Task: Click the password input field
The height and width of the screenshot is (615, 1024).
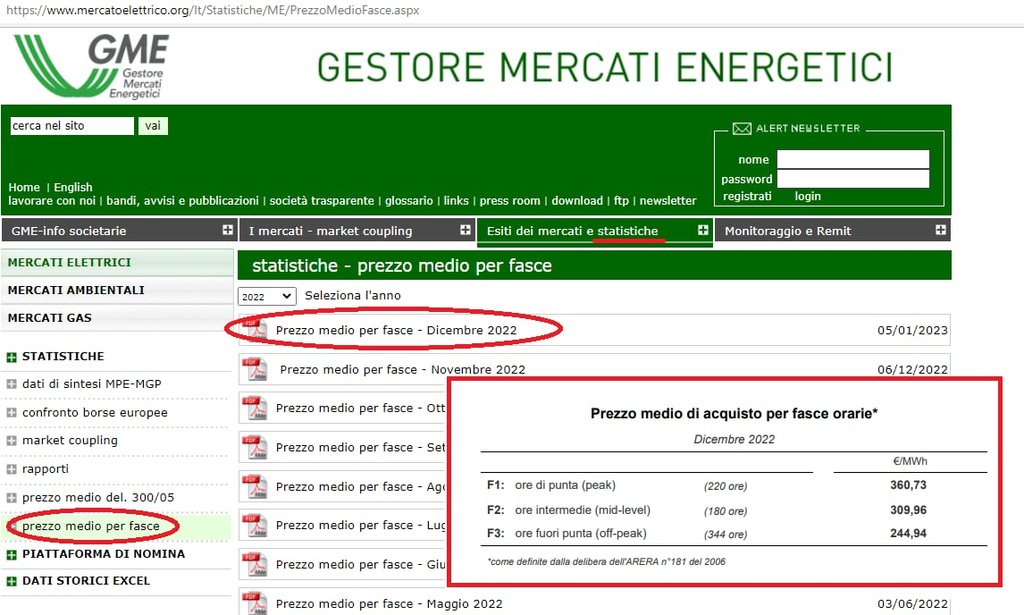Action: click(x=853, y=179)
